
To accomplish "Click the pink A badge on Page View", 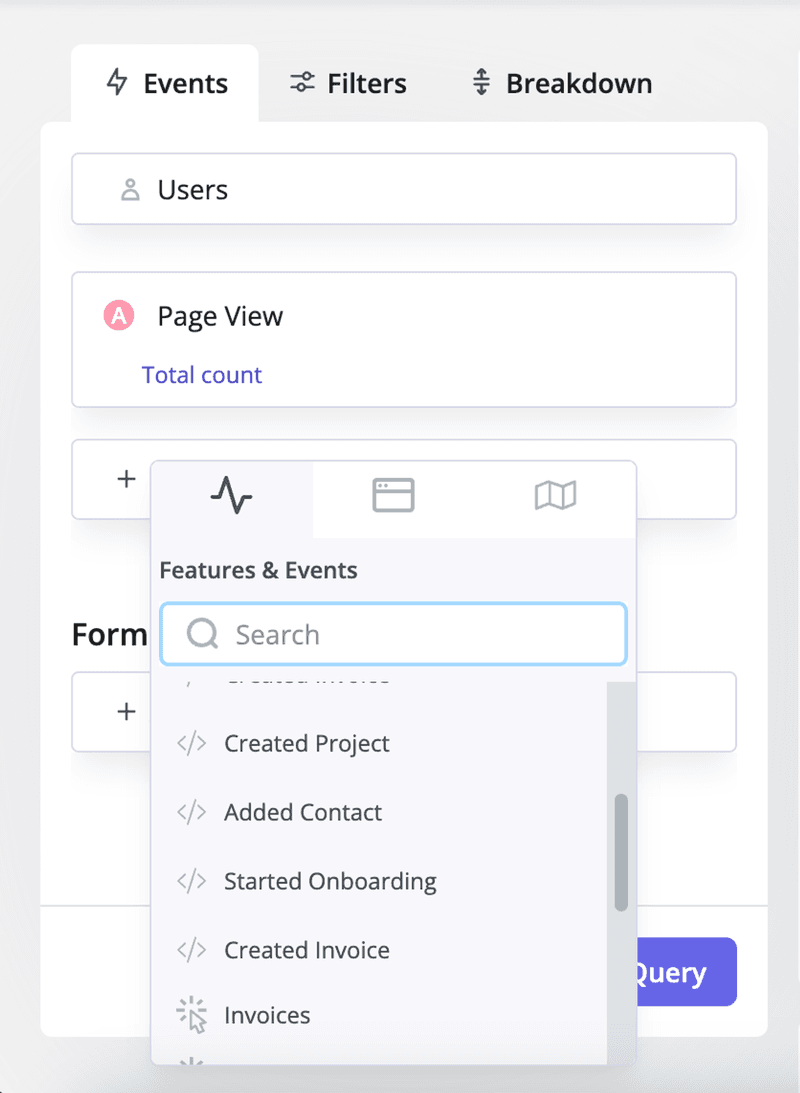I will [x=117, y=315].
